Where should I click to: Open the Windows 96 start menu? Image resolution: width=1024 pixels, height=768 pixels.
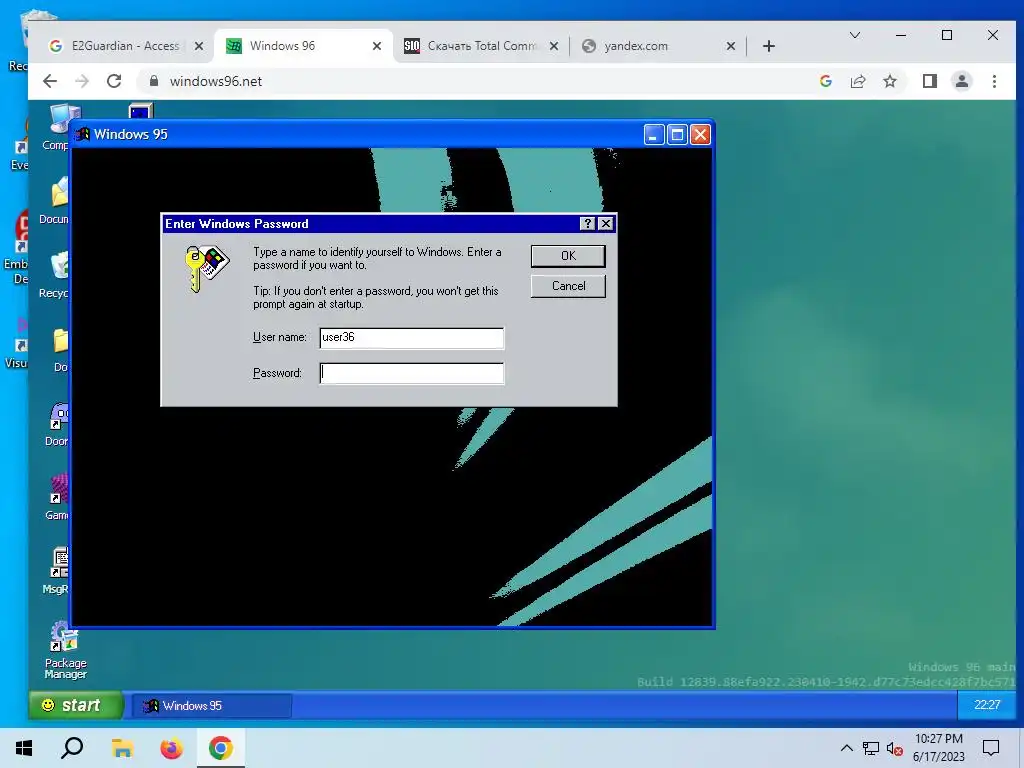tap(76, 705)
